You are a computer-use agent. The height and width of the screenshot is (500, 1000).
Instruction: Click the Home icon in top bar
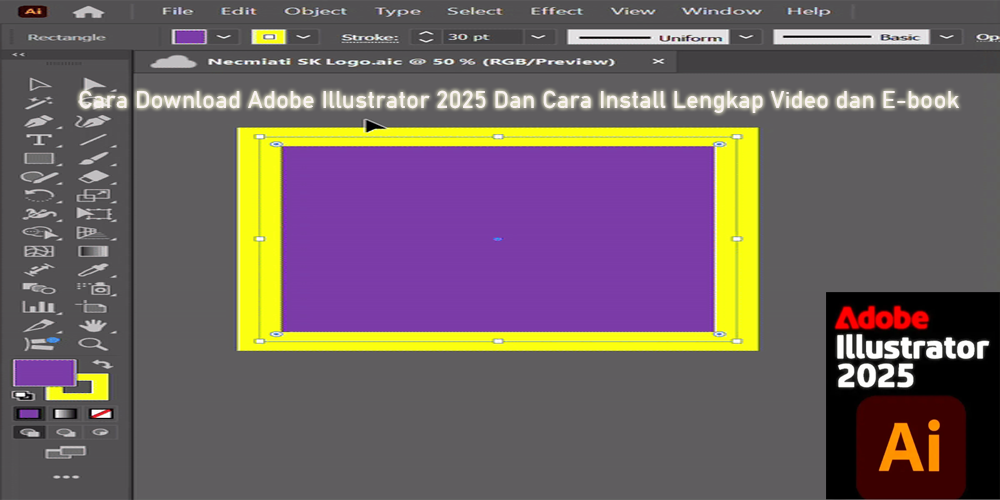pos(89,11)
